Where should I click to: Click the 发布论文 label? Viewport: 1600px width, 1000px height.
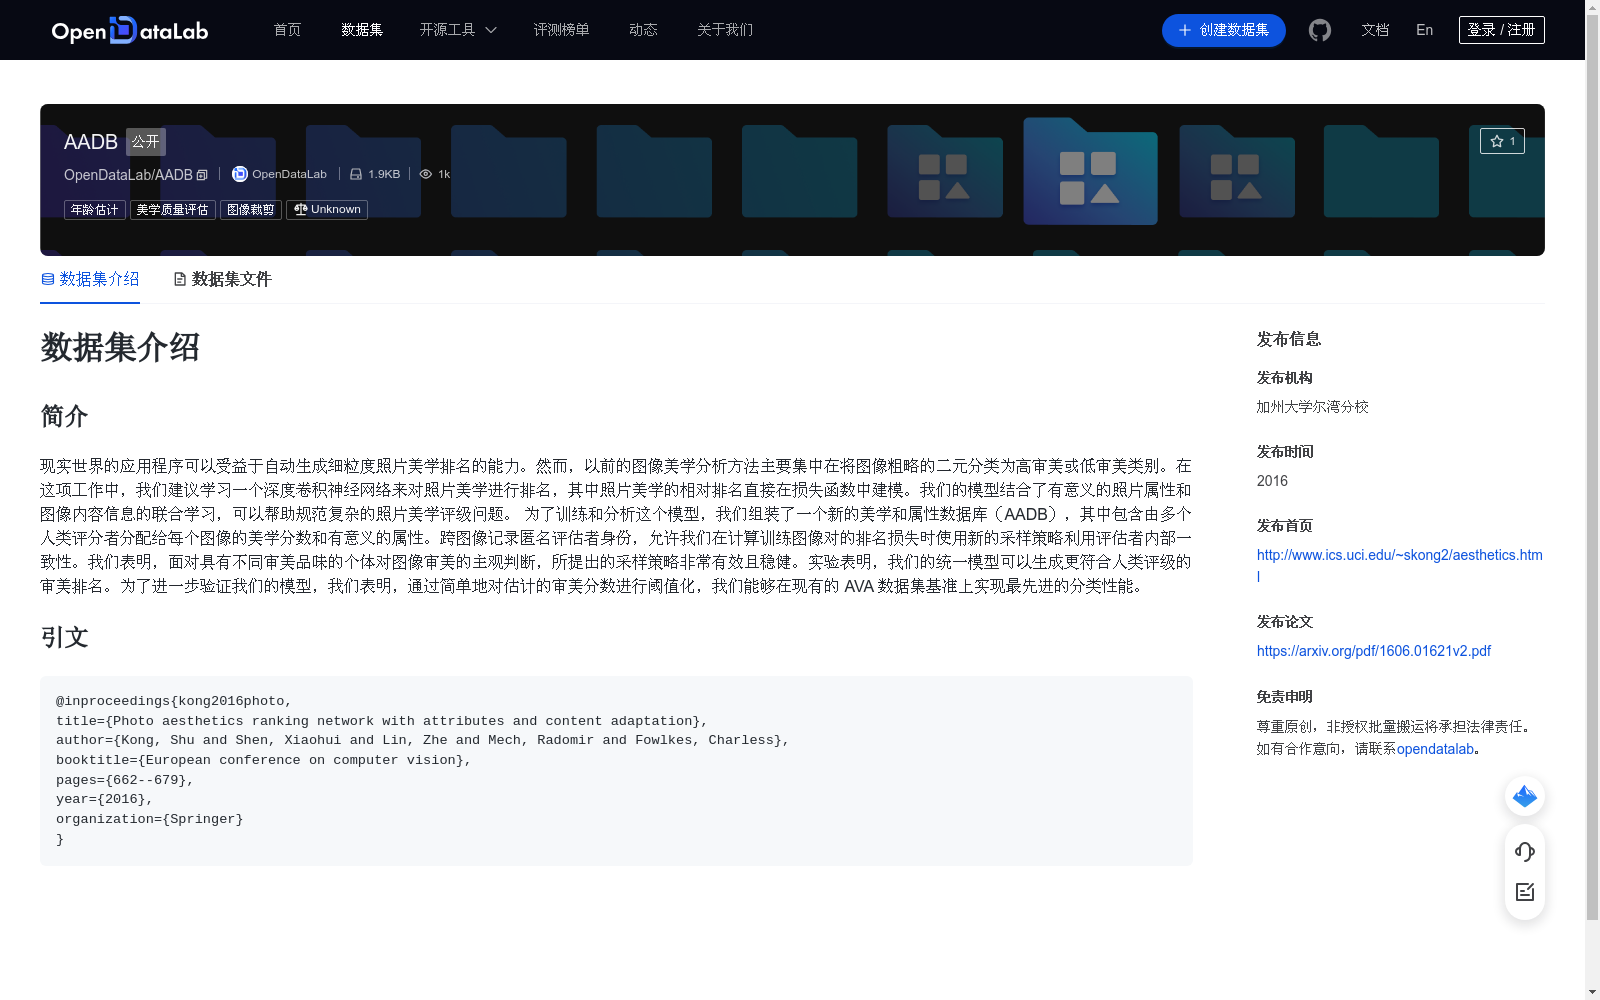(1285, 622)
